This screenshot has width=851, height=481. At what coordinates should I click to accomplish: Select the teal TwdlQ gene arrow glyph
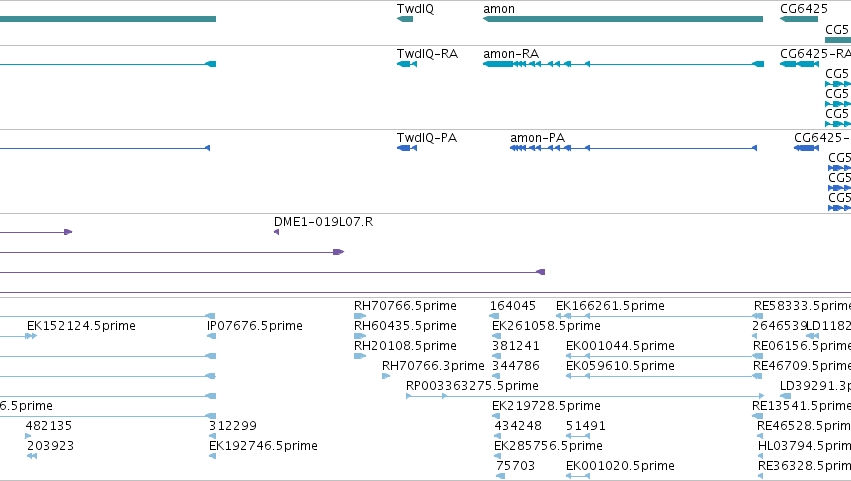405,19
